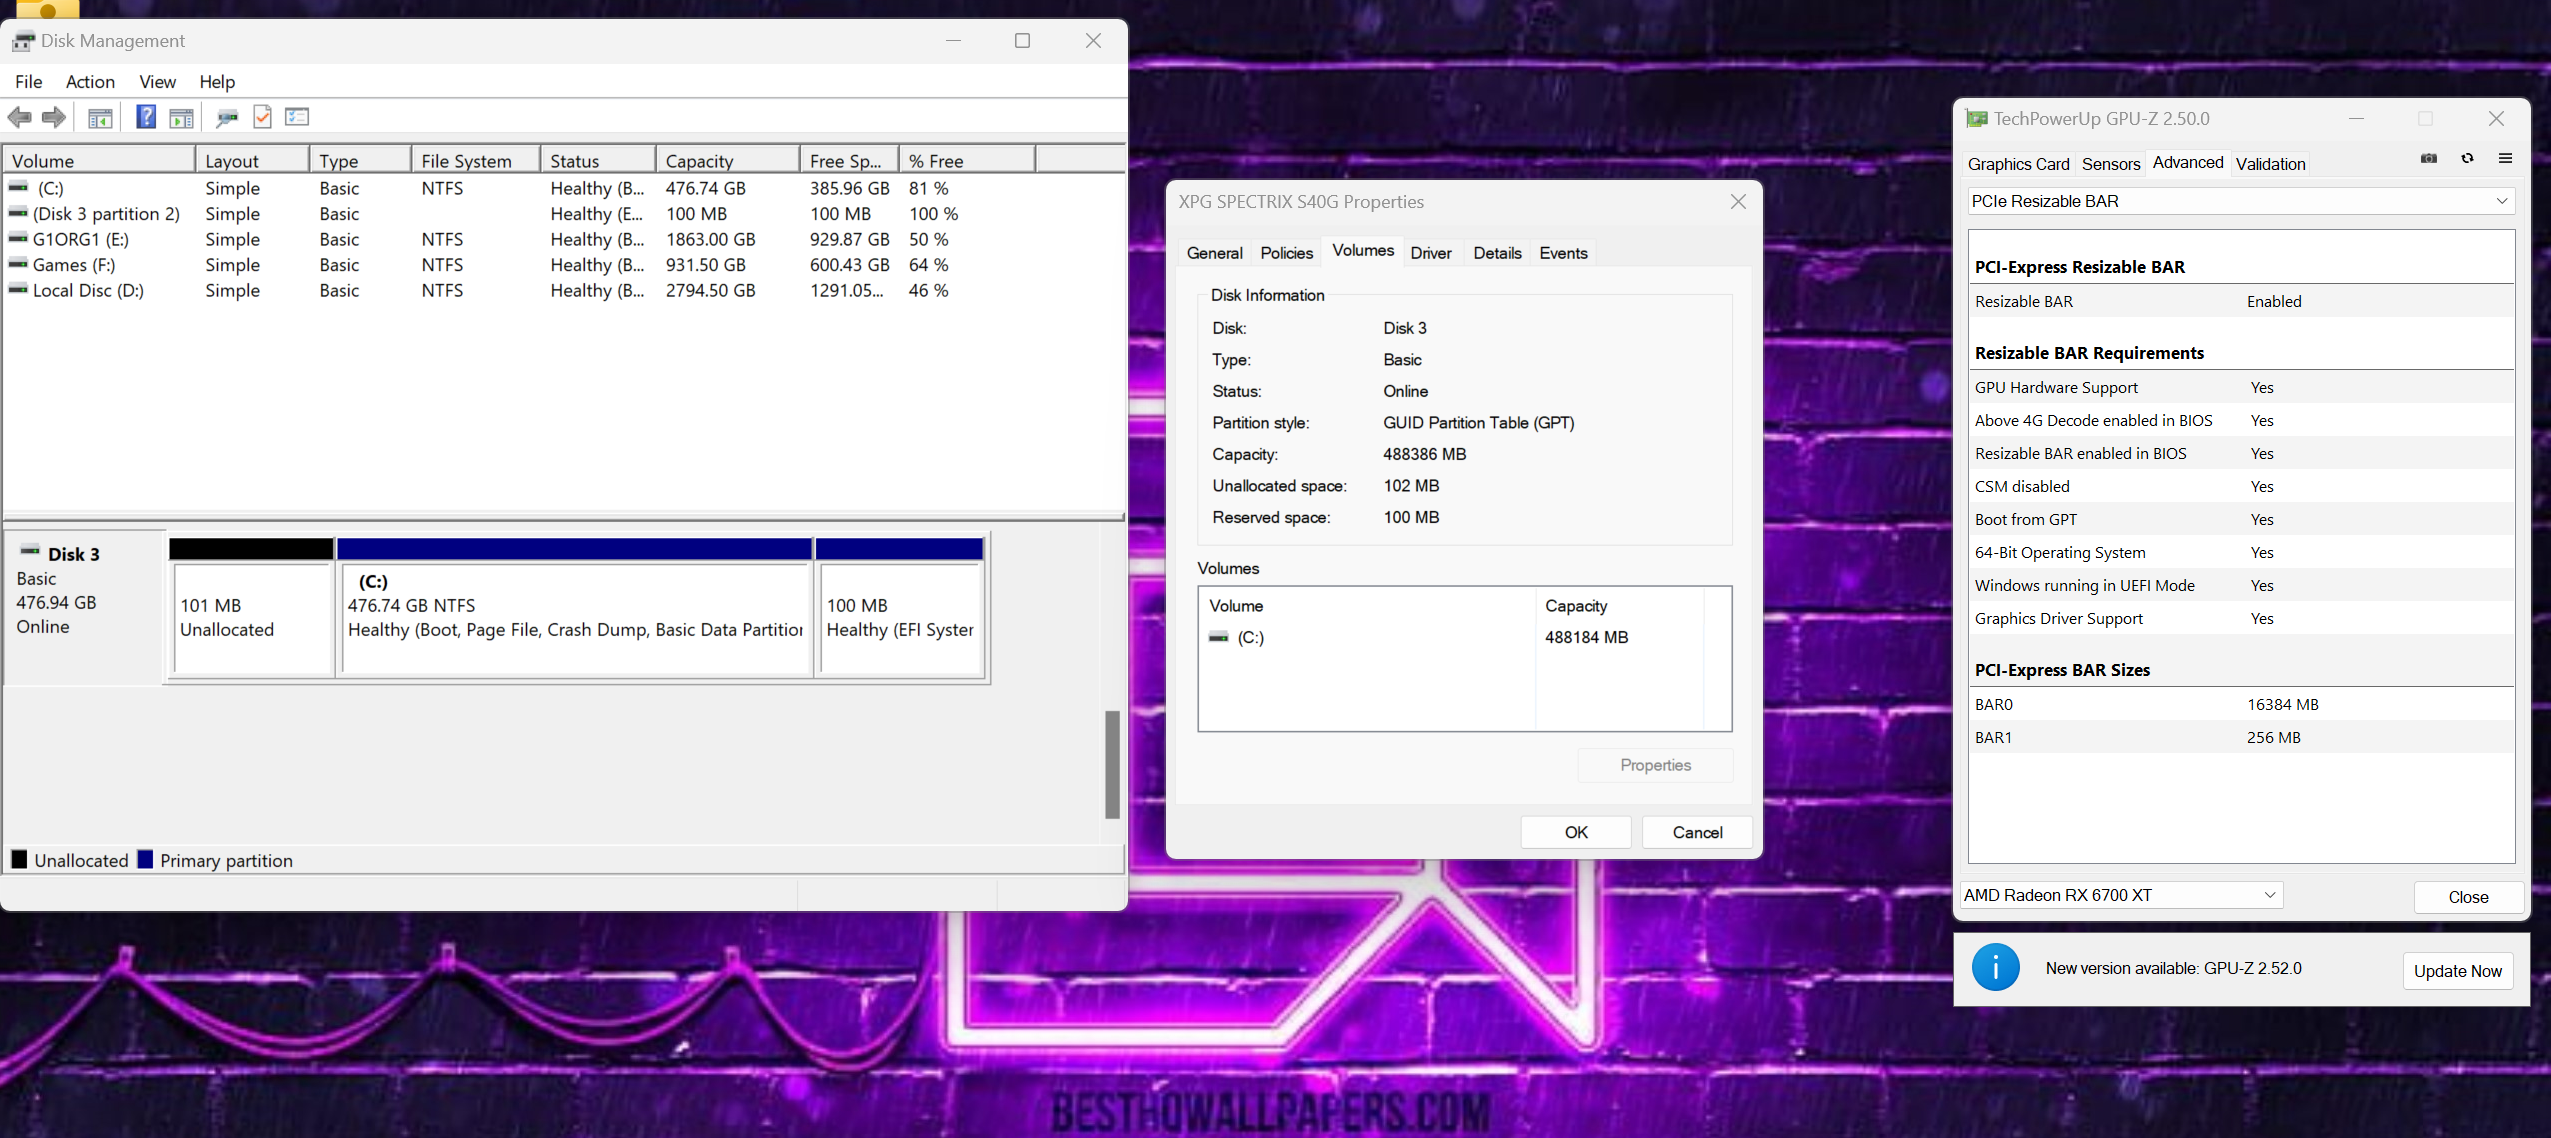Click the properties checkmark document icon
This screenshot has height=1138, width=2551.
point(262,117)
